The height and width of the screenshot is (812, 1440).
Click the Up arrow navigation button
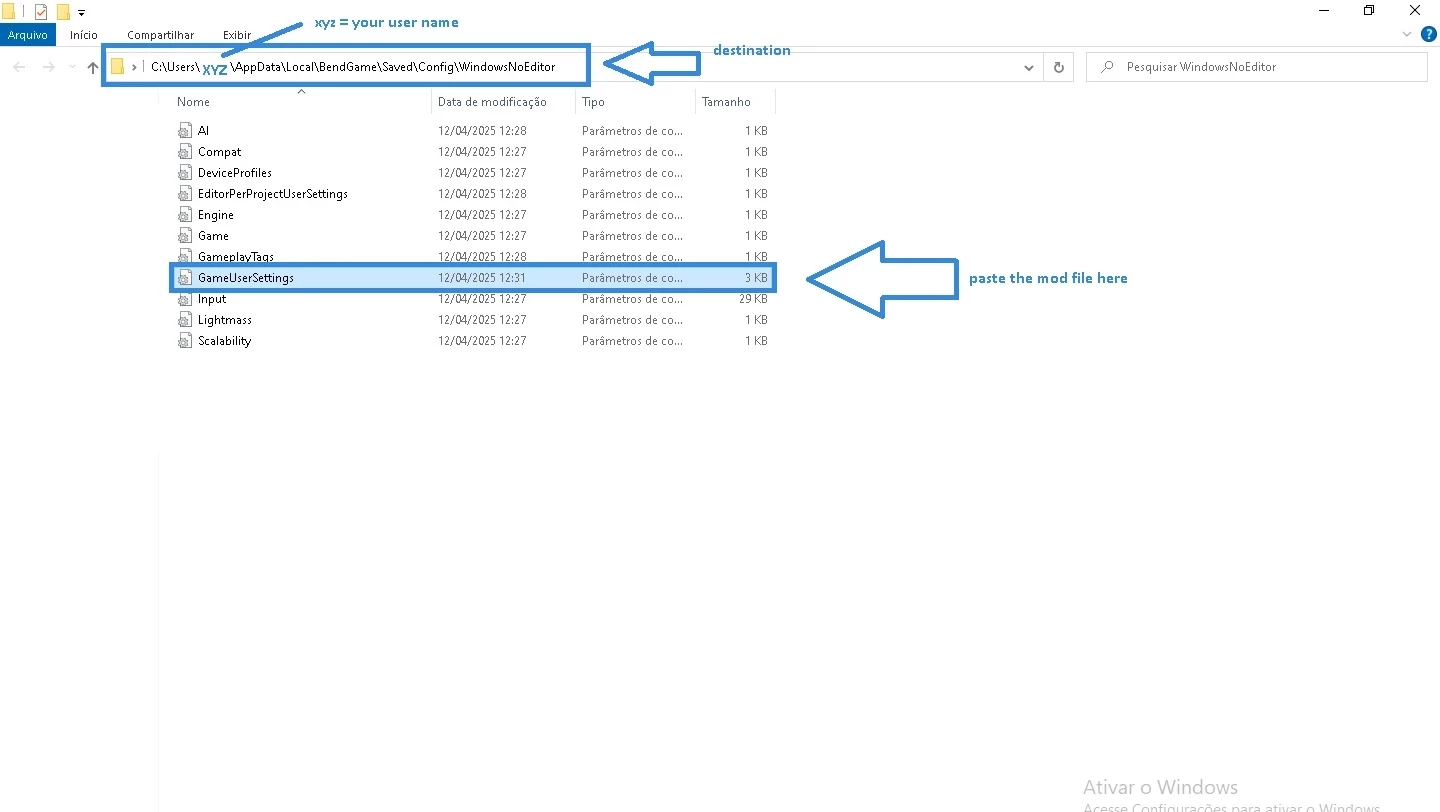[93, 68]
